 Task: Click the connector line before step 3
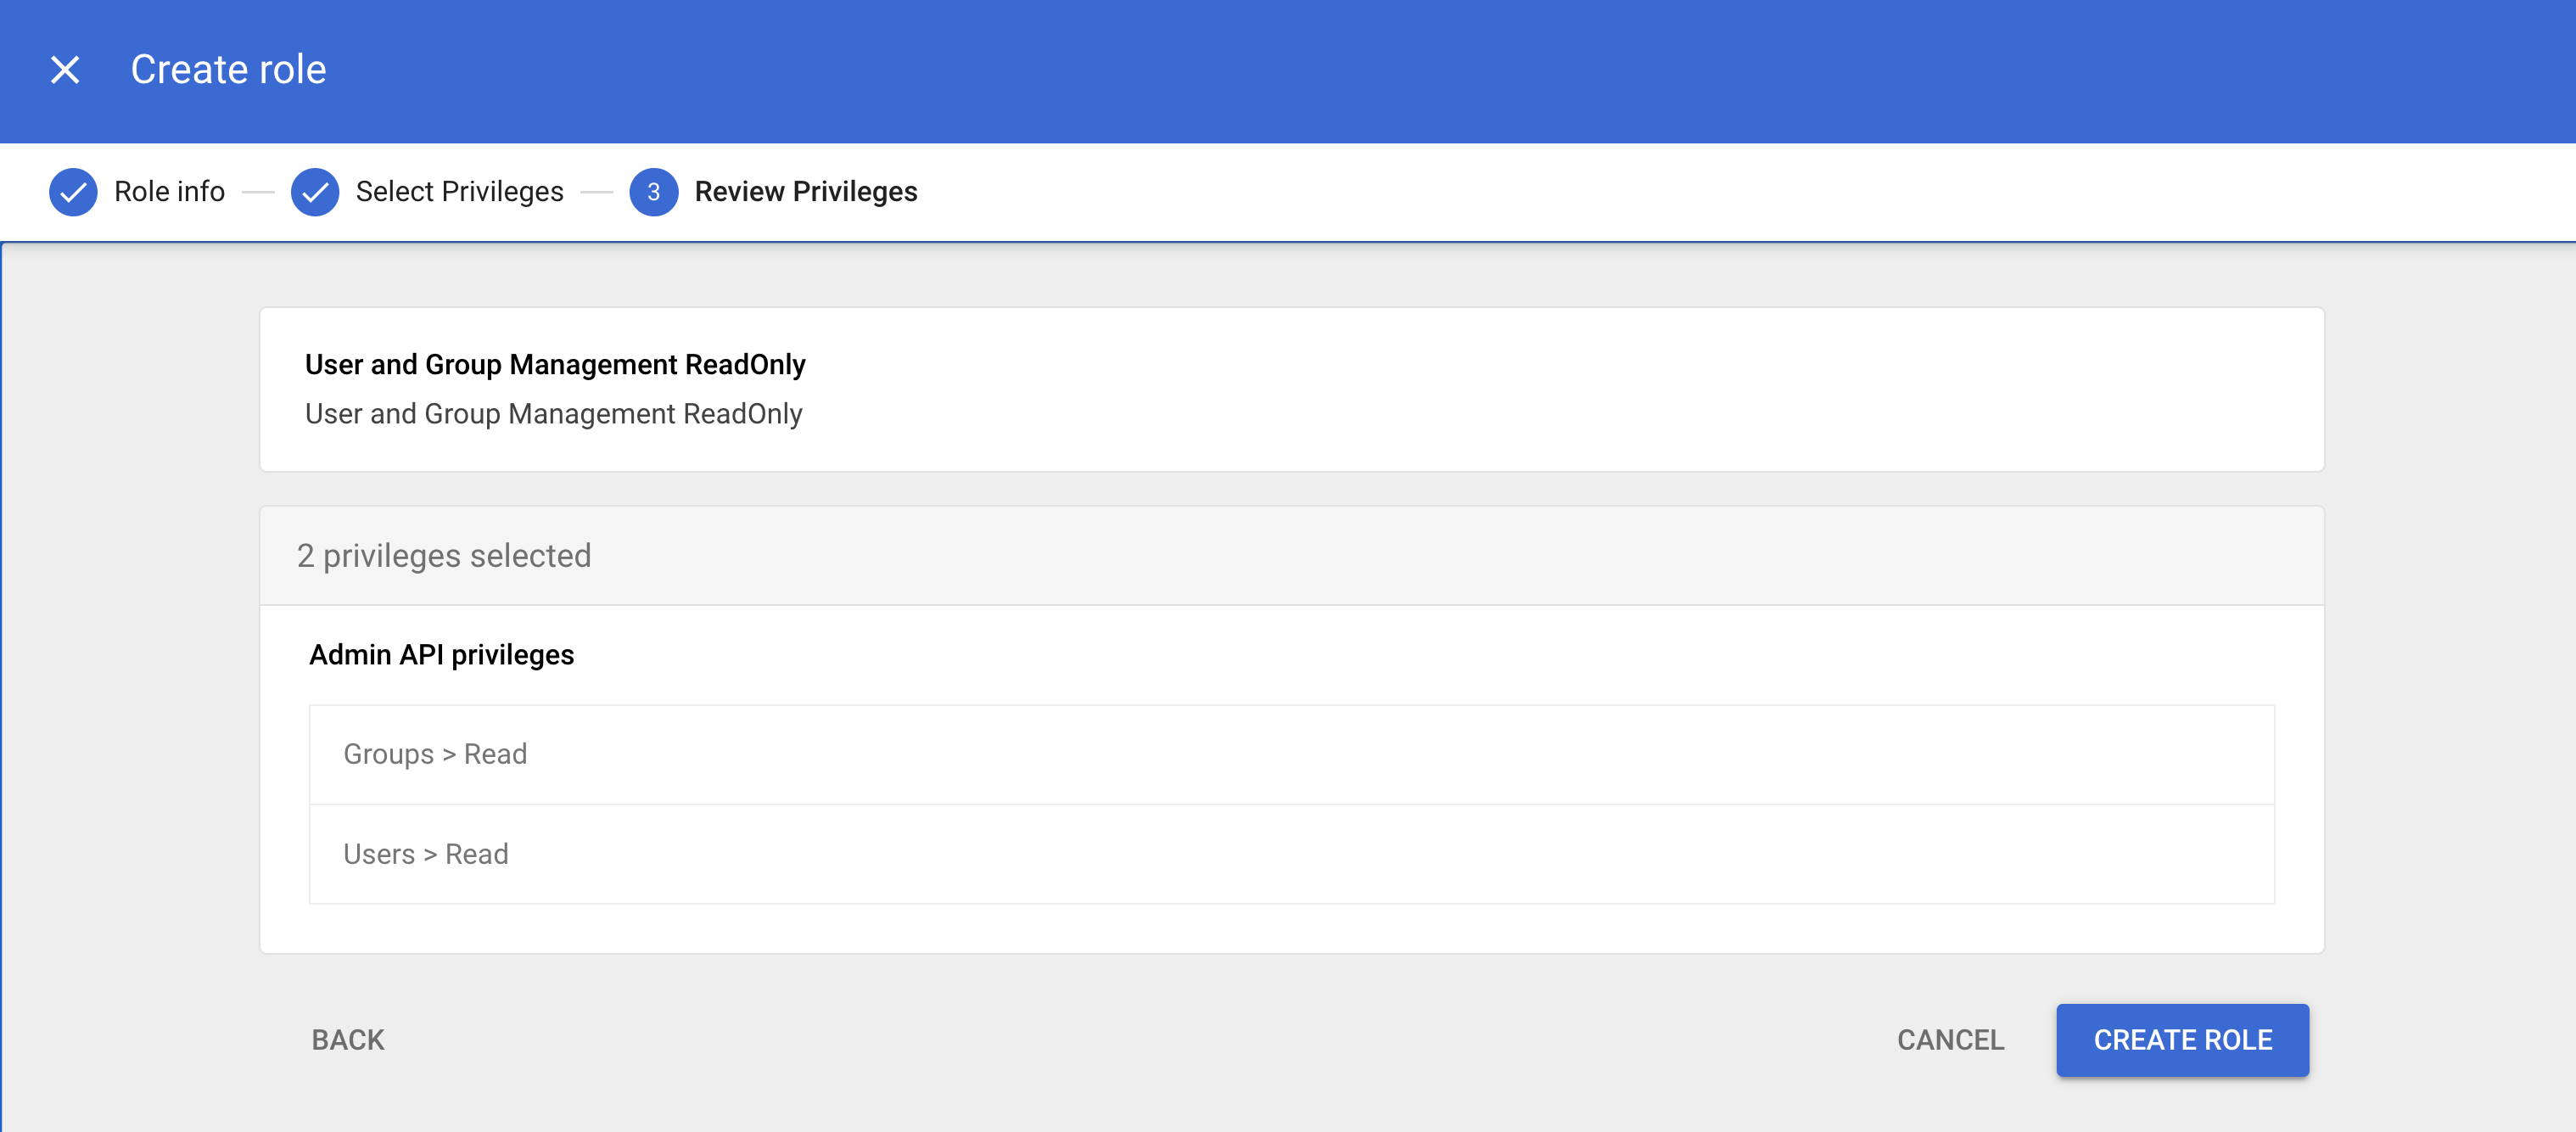coord(596,192)
